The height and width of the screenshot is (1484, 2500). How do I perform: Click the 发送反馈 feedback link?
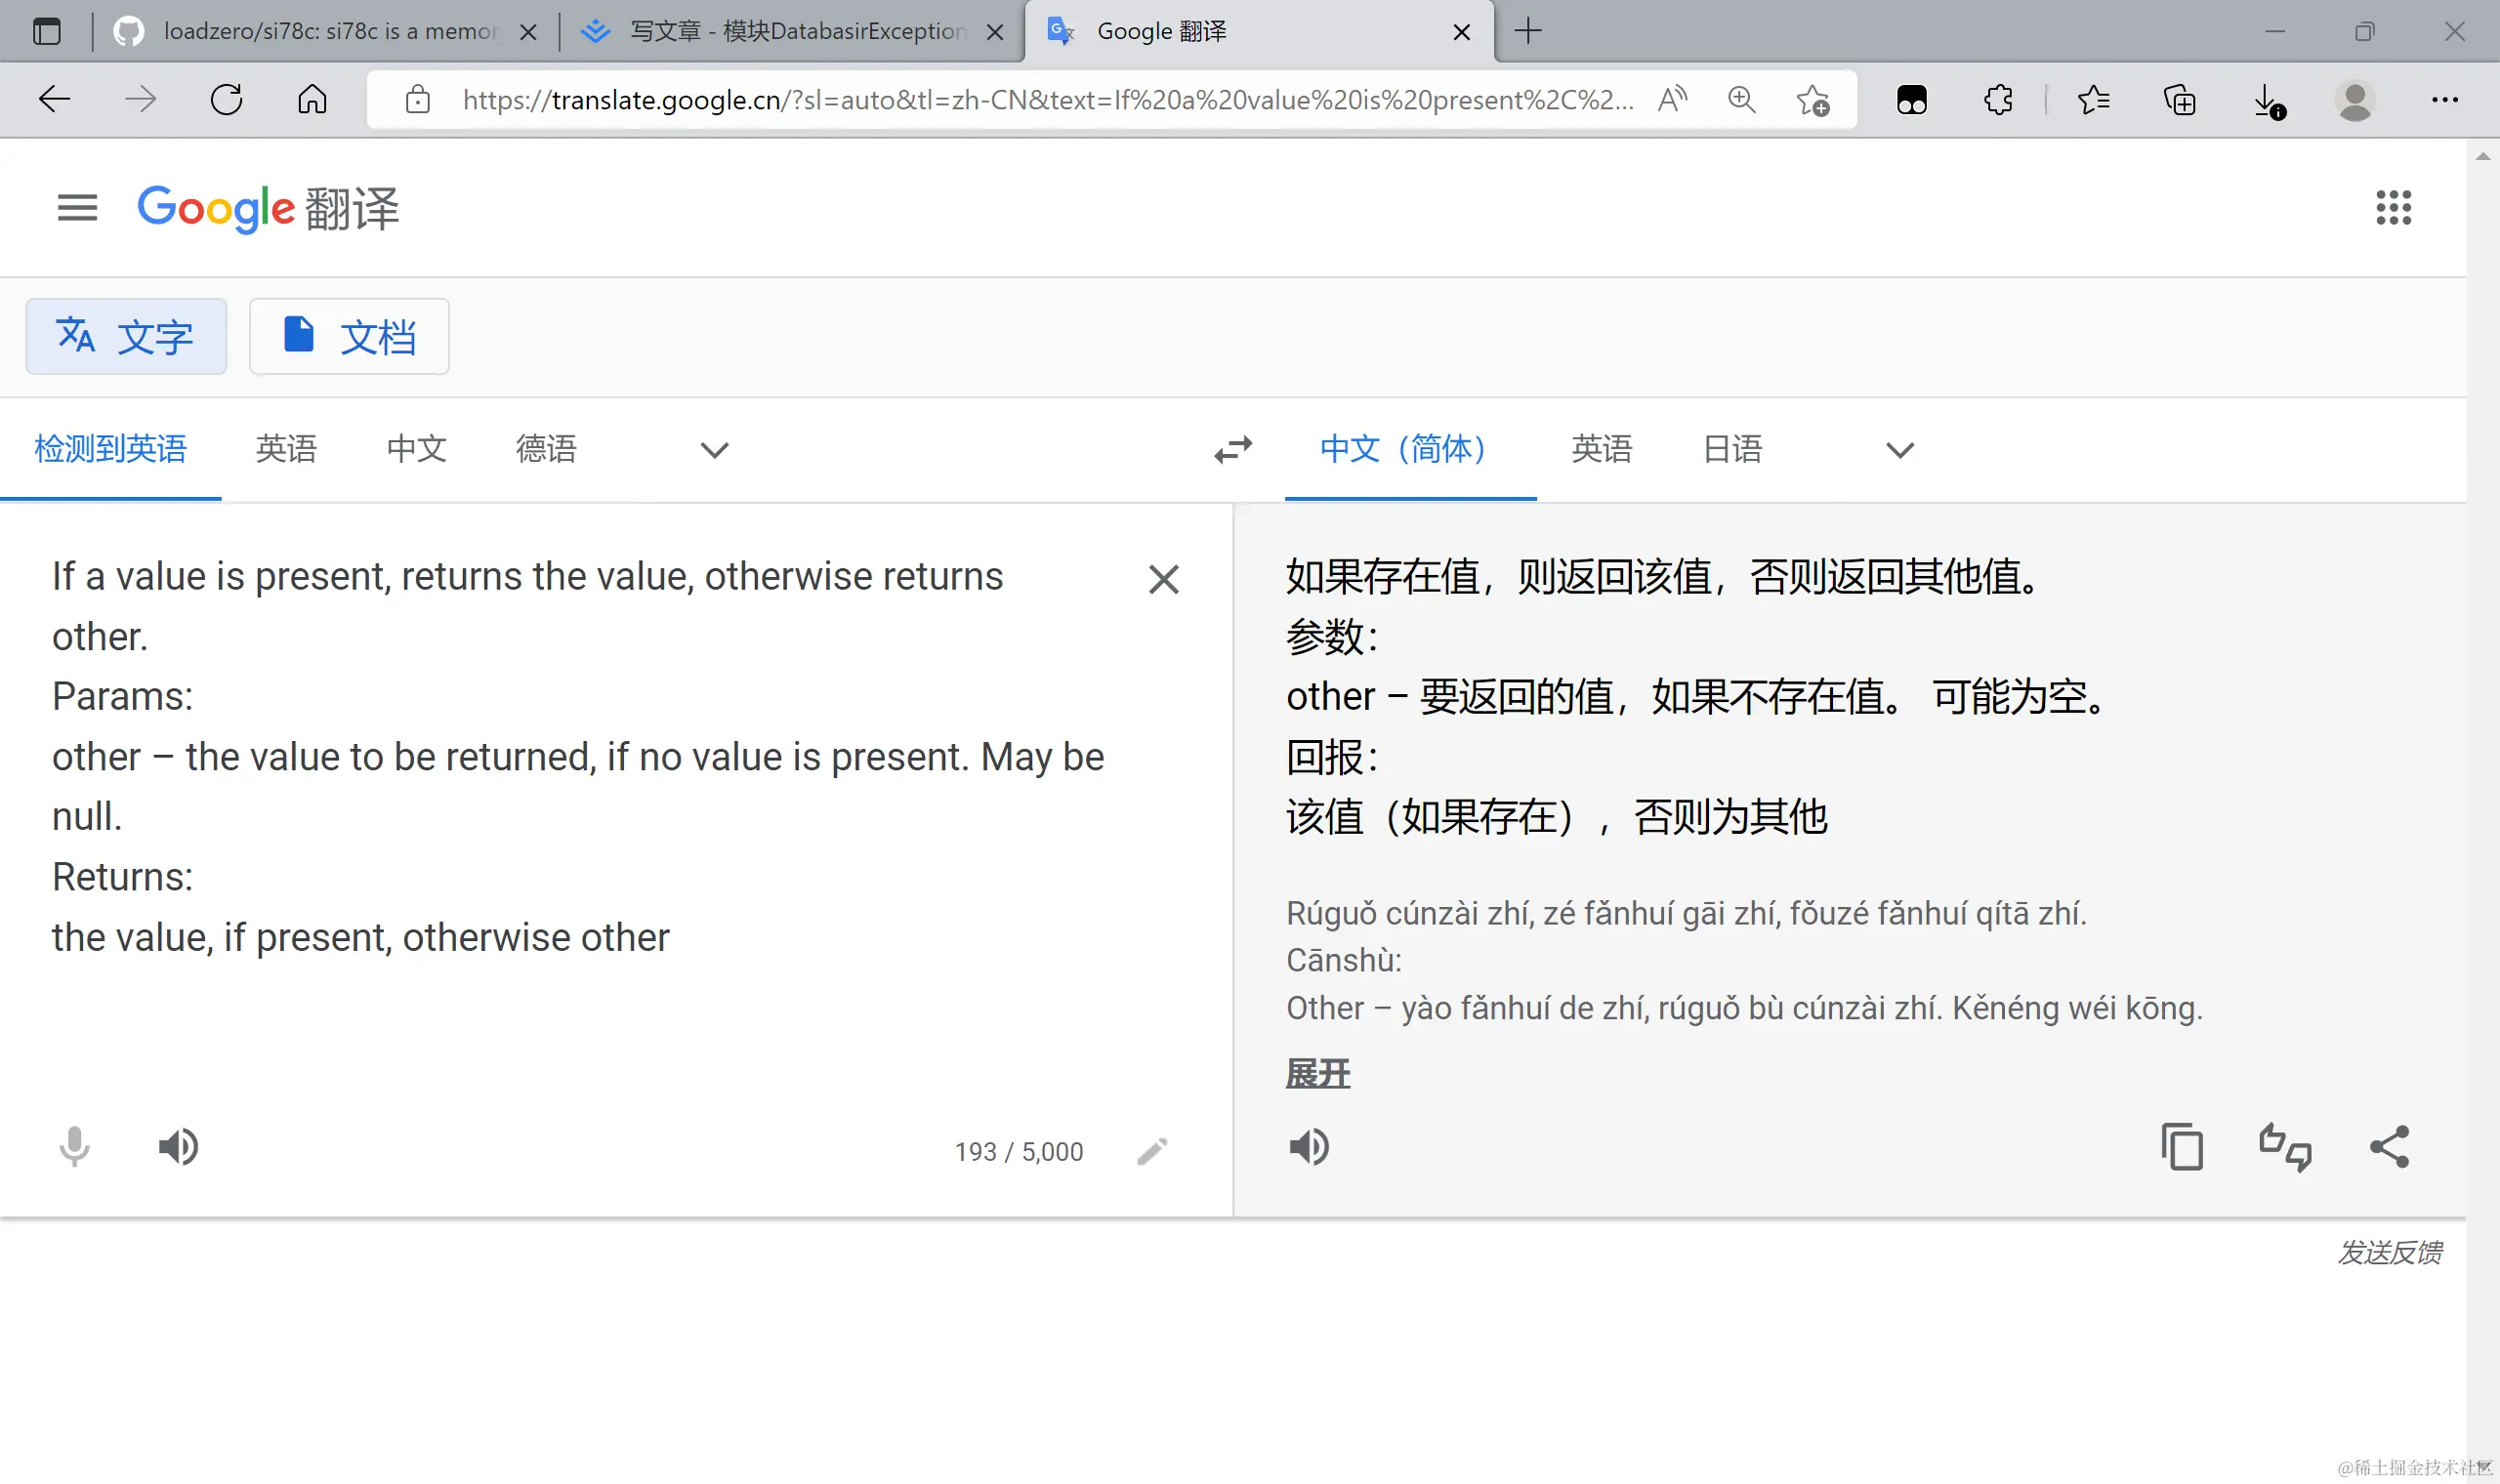(2389, 1252)
